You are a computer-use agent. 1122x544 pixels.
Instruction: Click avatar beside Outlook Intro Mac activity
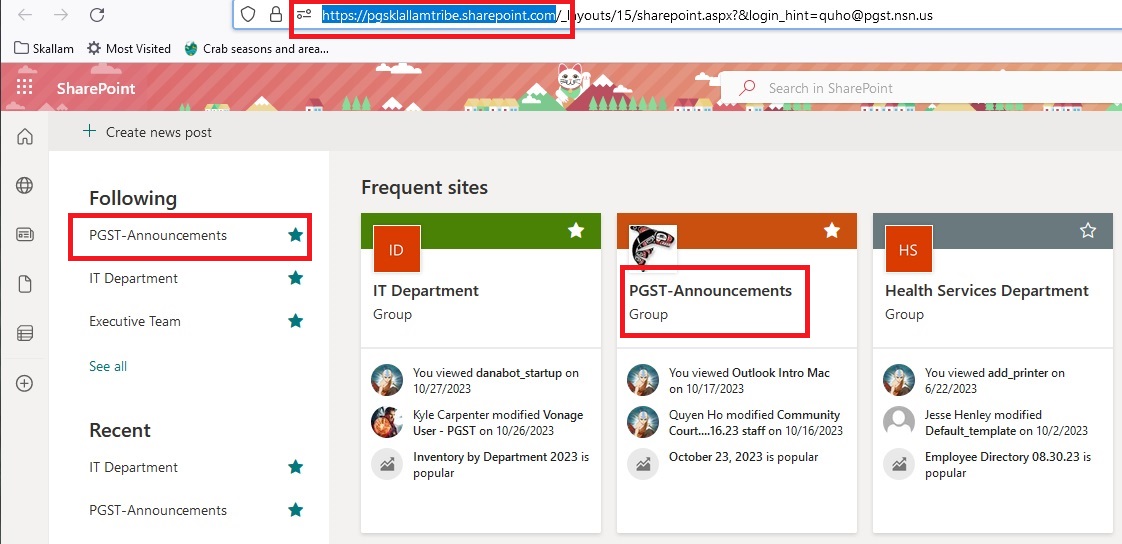643,380
